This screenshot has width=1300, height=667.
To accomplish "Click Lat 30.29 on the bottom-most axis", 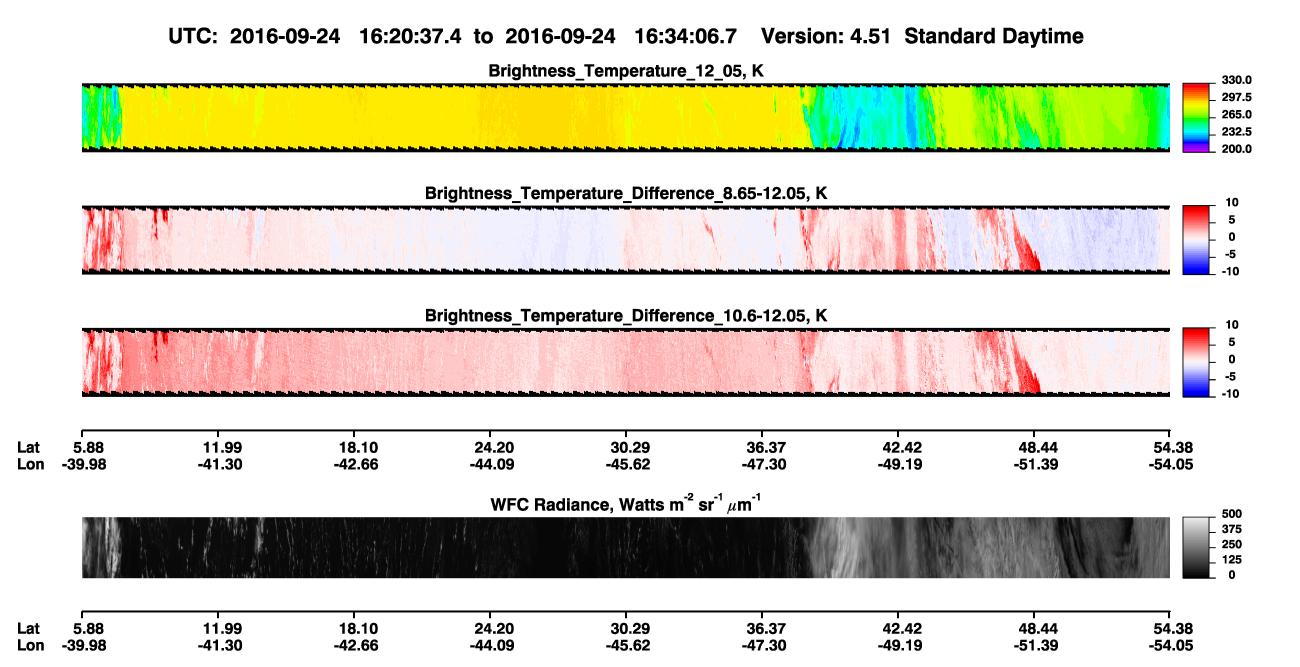I will [625, 628].
